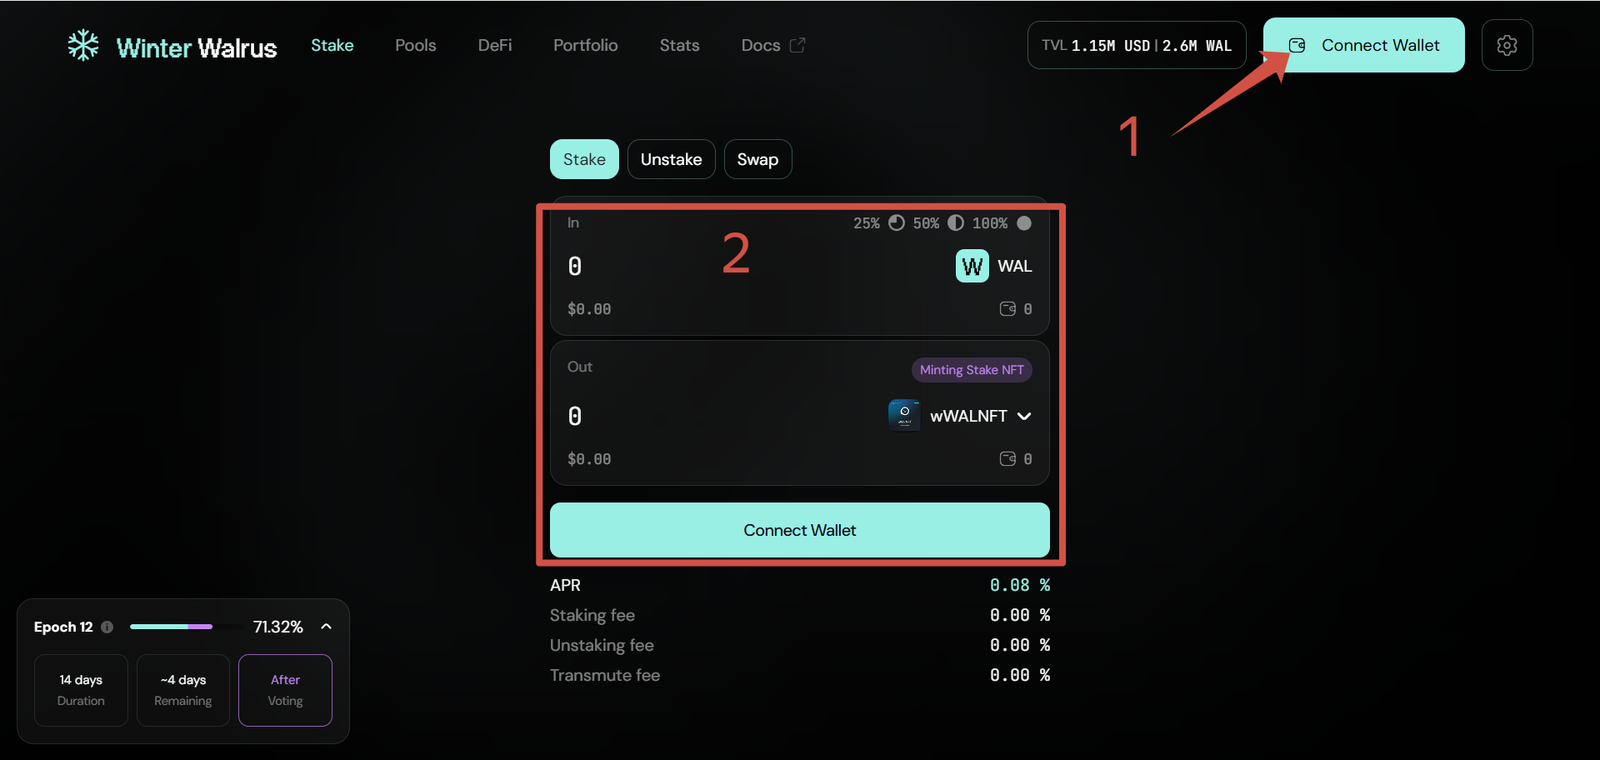
Task: Open Docs external link
Action: (772, 46)
